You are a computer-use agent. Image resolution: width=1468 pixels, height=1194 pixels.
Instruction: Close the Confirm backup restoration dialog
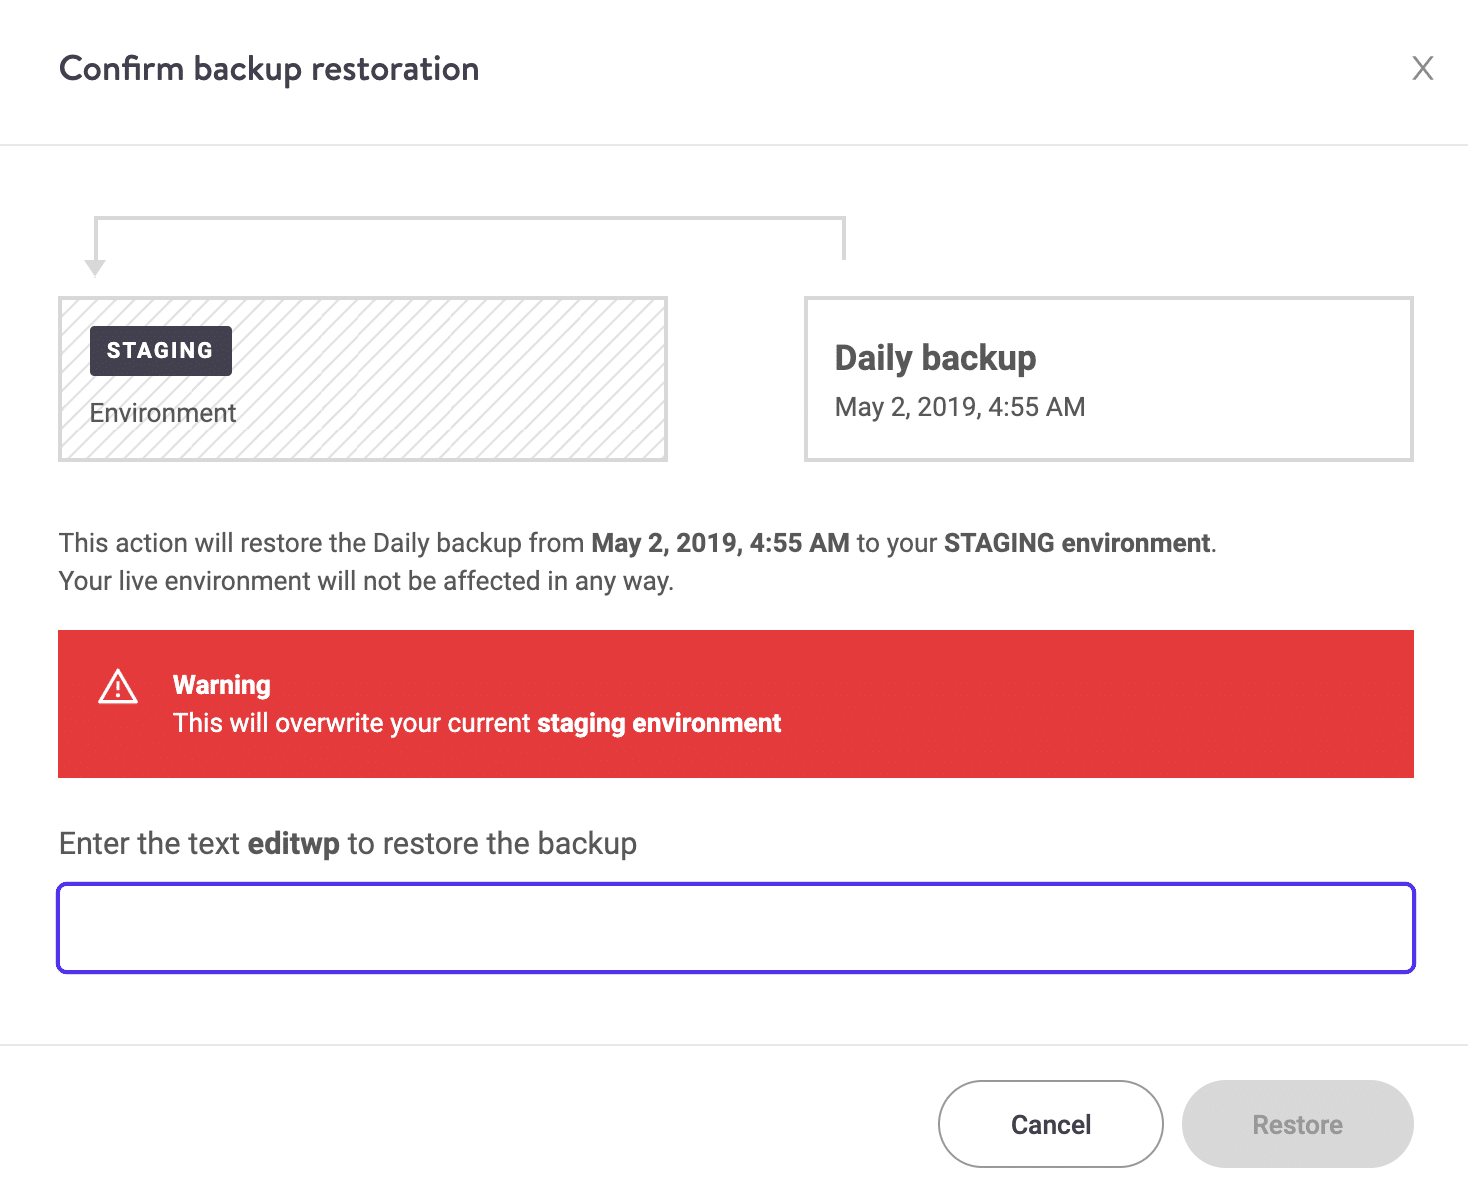click(x=1422, y=68)
